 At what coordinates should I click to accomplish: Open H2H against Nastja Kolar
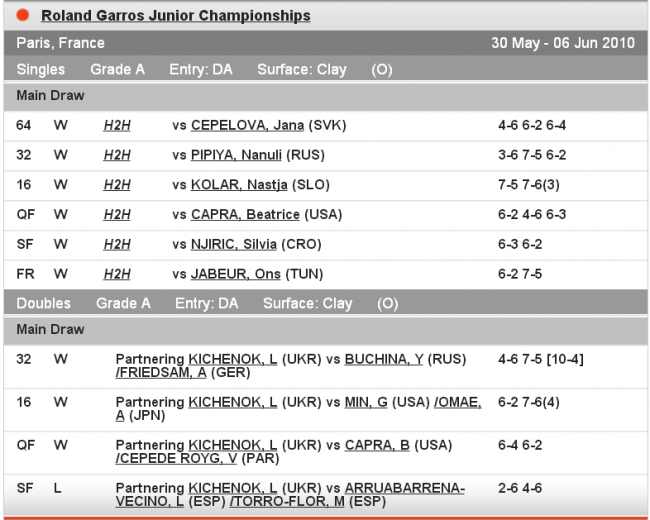click(117, 185)
